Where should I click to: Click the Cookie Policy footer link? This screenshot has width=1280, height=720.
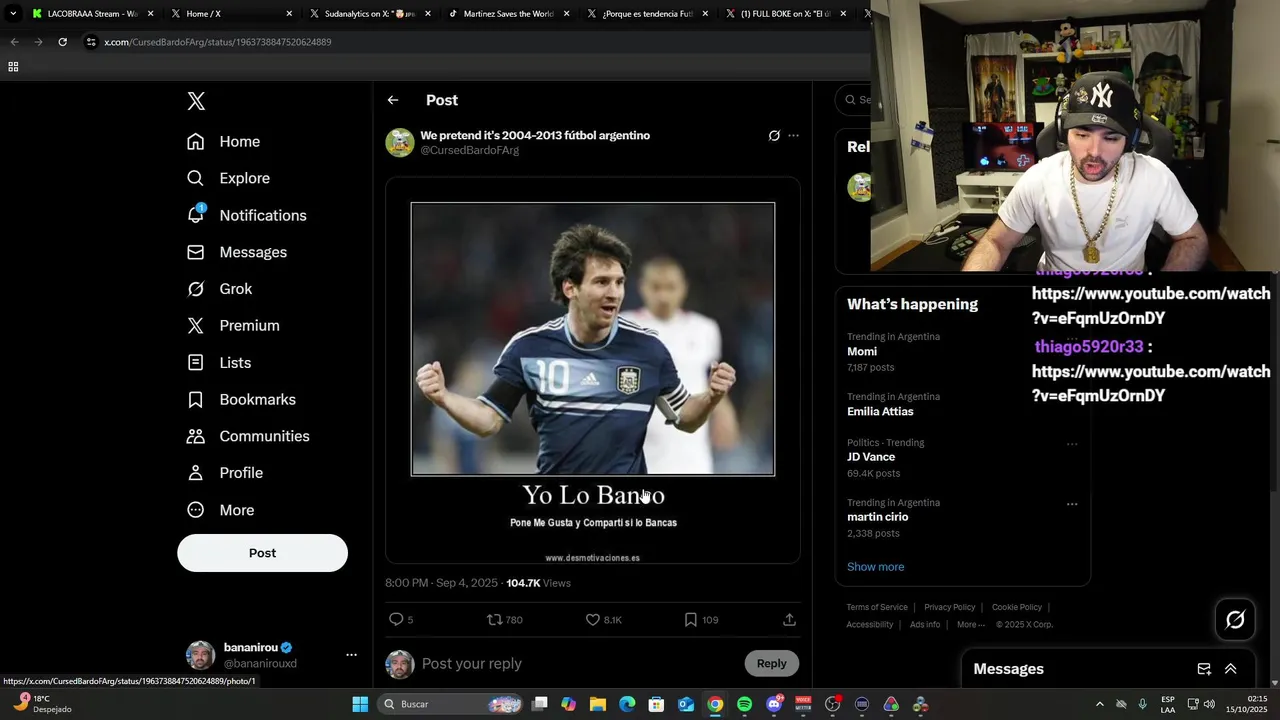[1016, 607]
